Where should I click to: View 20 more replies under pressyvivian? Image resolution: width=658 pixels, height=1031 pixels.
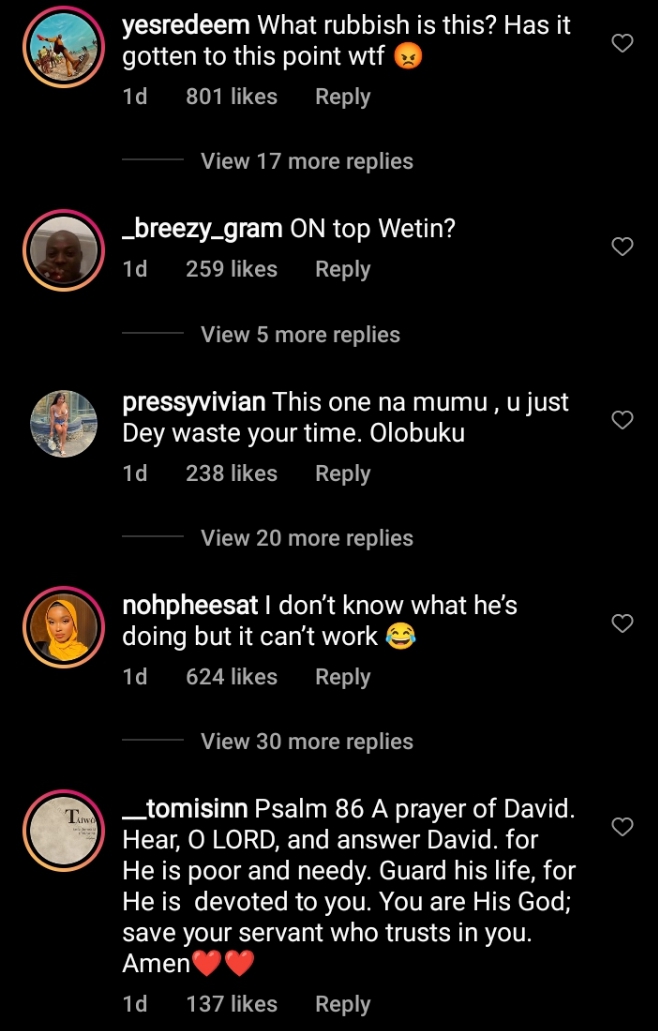tap(306, 538)
